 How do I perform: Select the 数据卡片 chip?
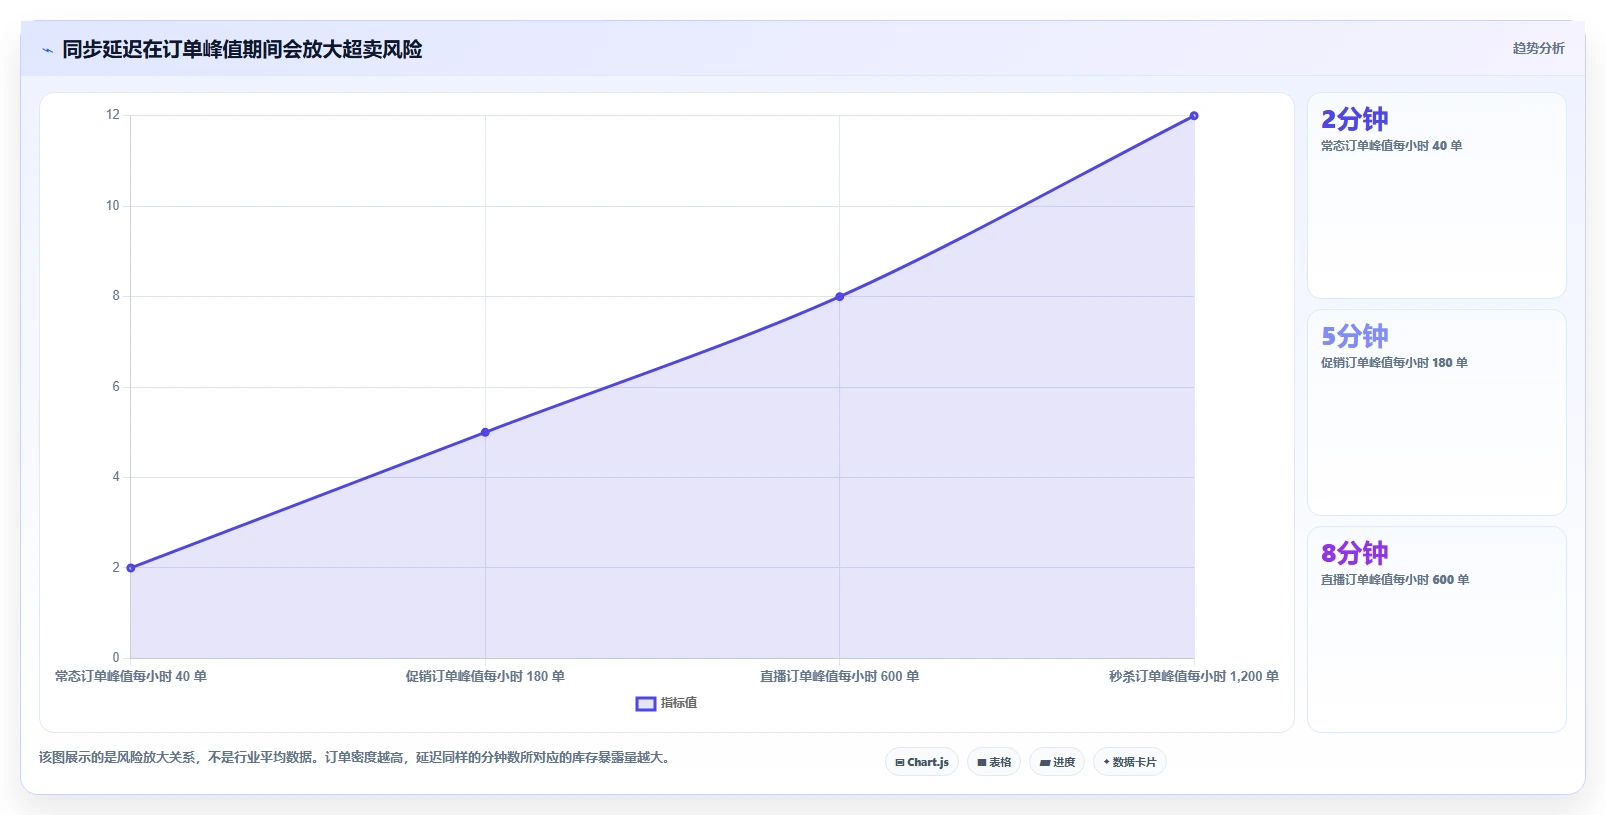point(1130,762)
